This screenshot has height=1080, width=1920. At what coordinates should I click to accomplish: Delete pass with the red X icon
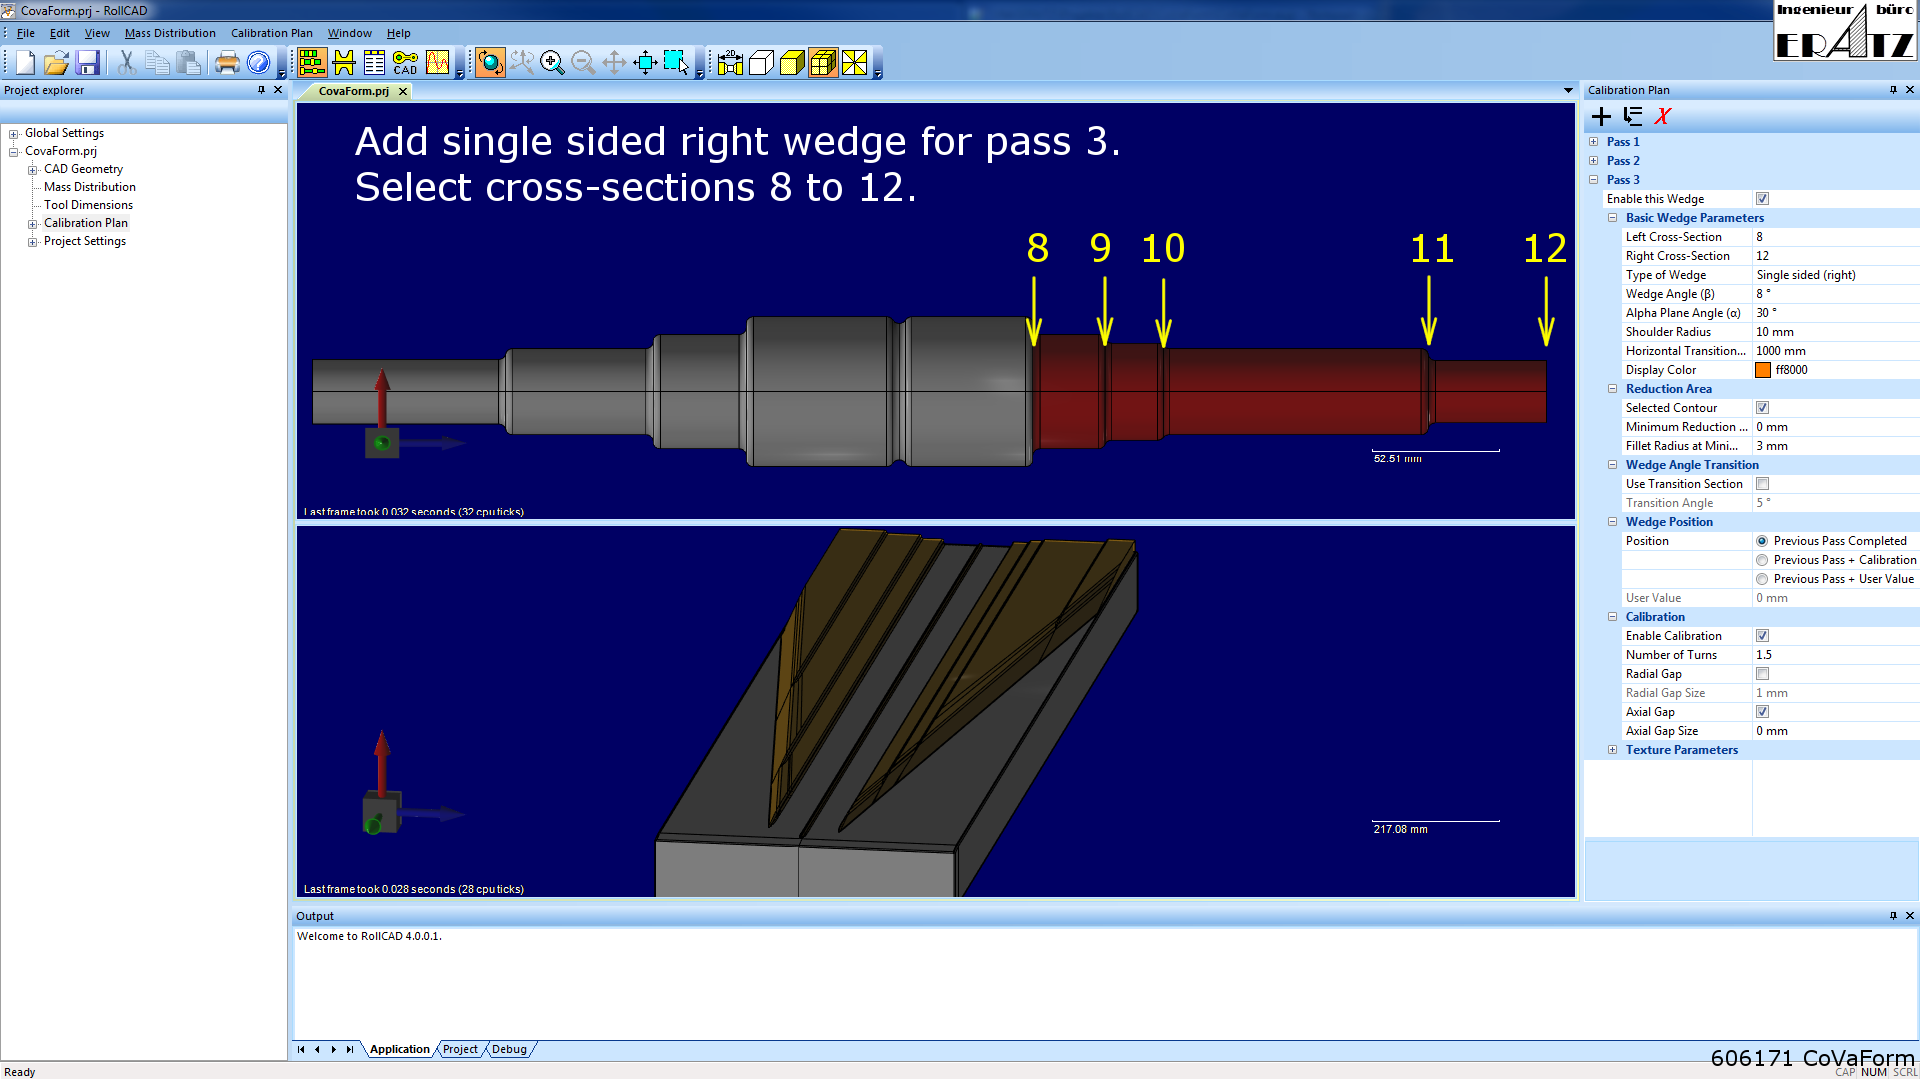(x=1663, y=116)
